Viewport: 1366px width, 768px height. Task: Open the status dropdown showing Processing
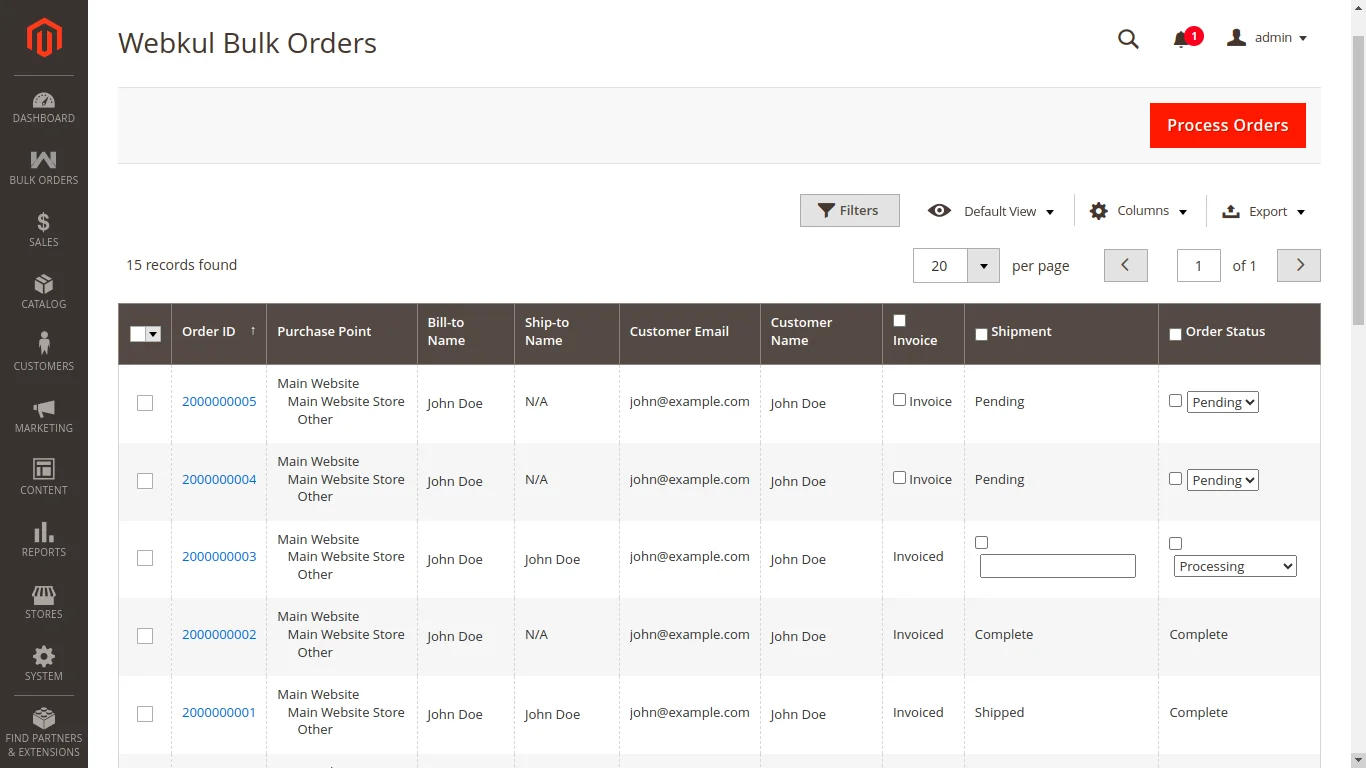click(x=1235, y=566)
